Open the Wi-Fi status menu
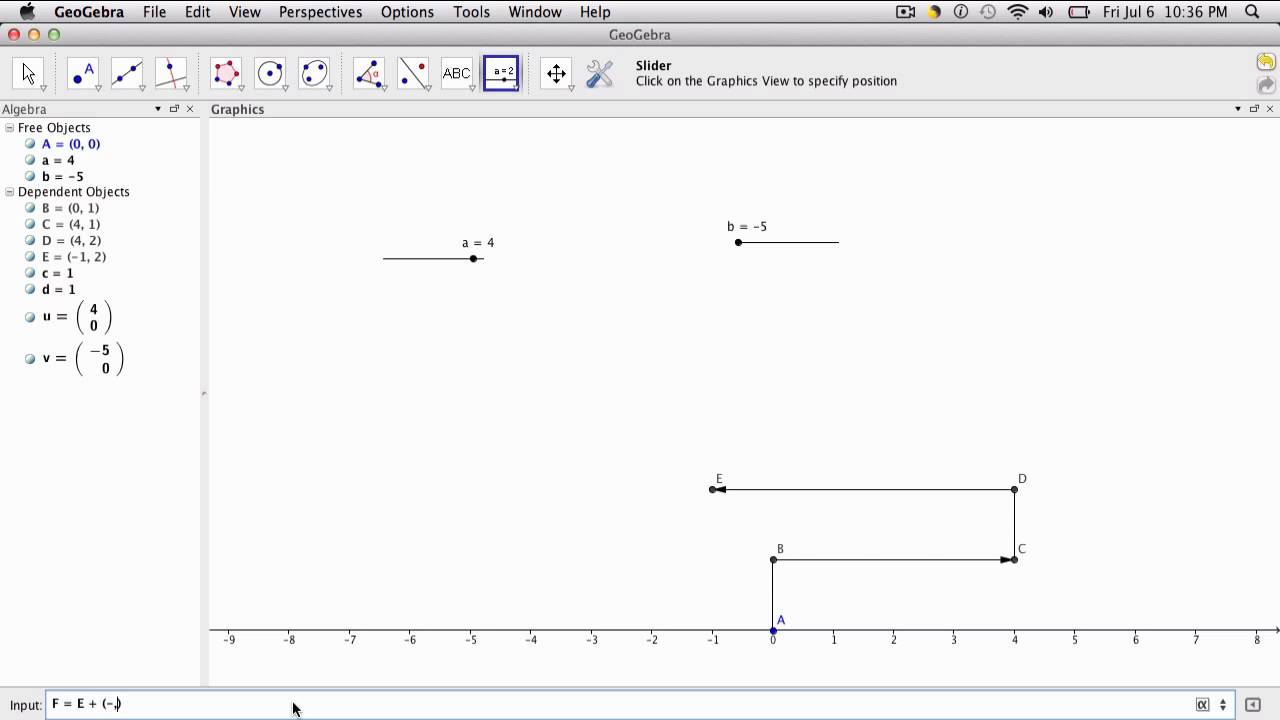1280x720 pixels. [1018, 12]
